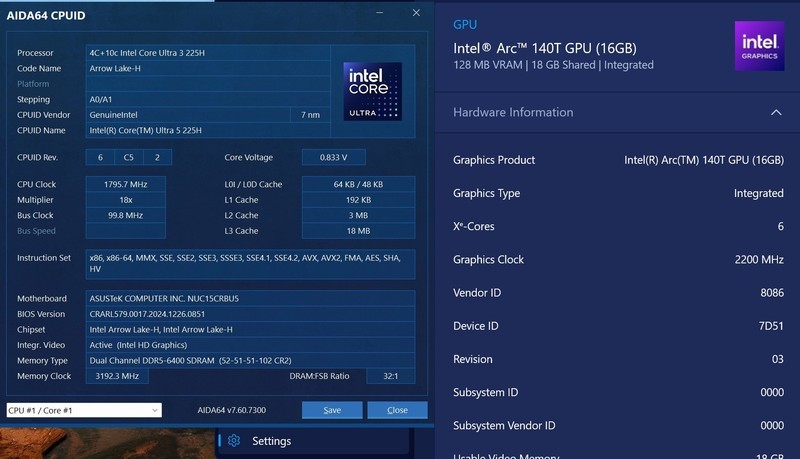This screenshot has height=459, width=800.
Task: Collapse the Hardware Information section chevron
Action: click(x=776, y=112)
